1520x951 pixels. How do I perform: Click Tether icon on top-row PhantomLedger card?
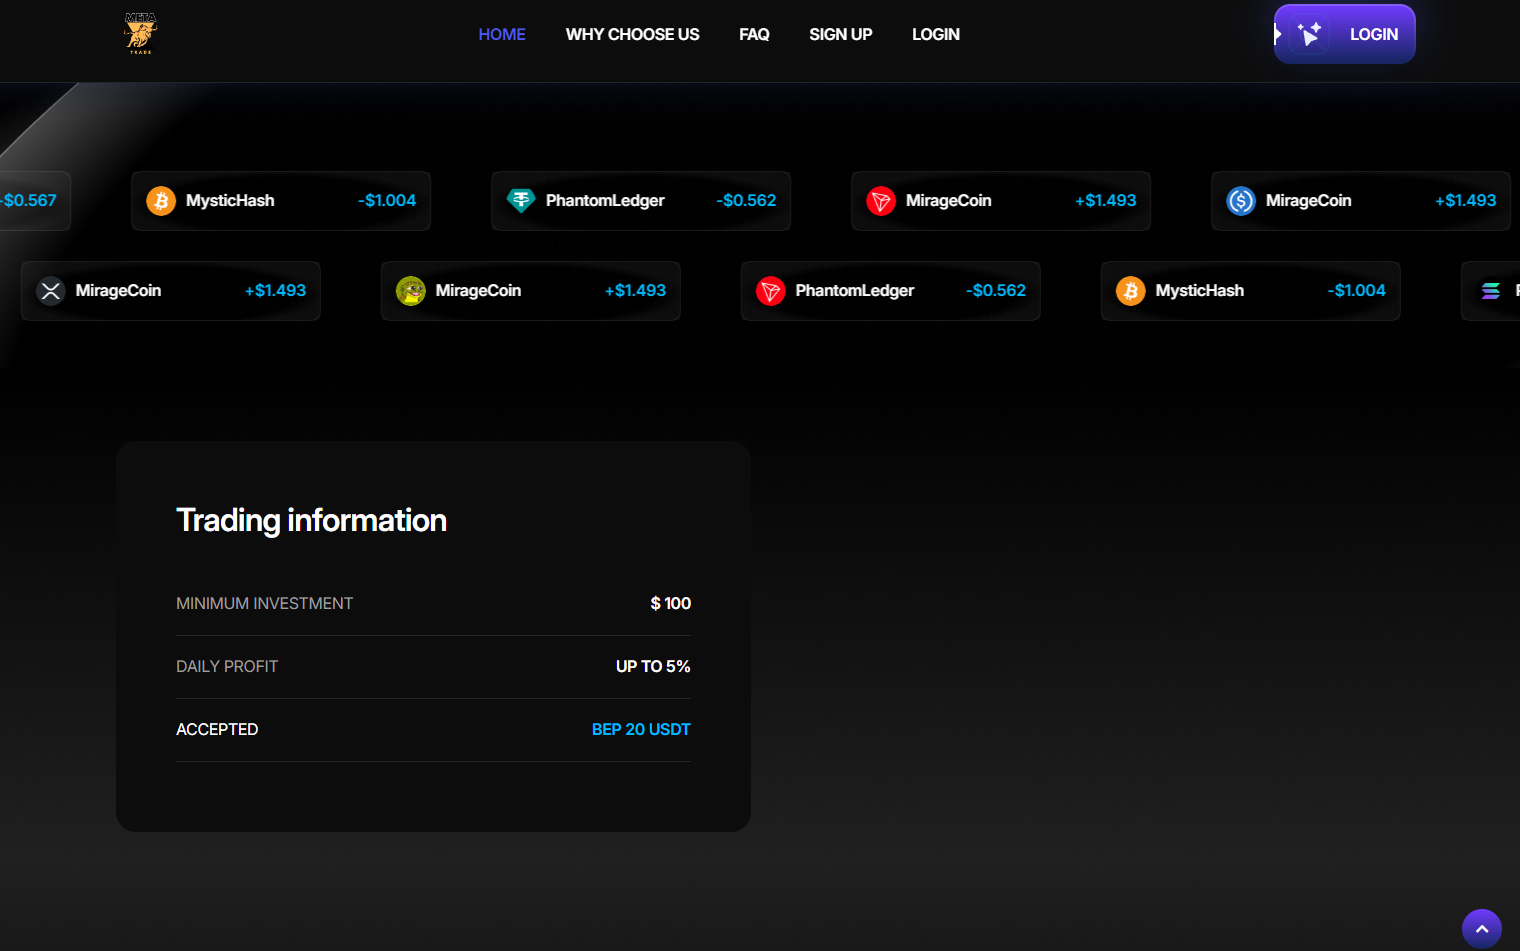pyautogui.click(x=521, y=201)
